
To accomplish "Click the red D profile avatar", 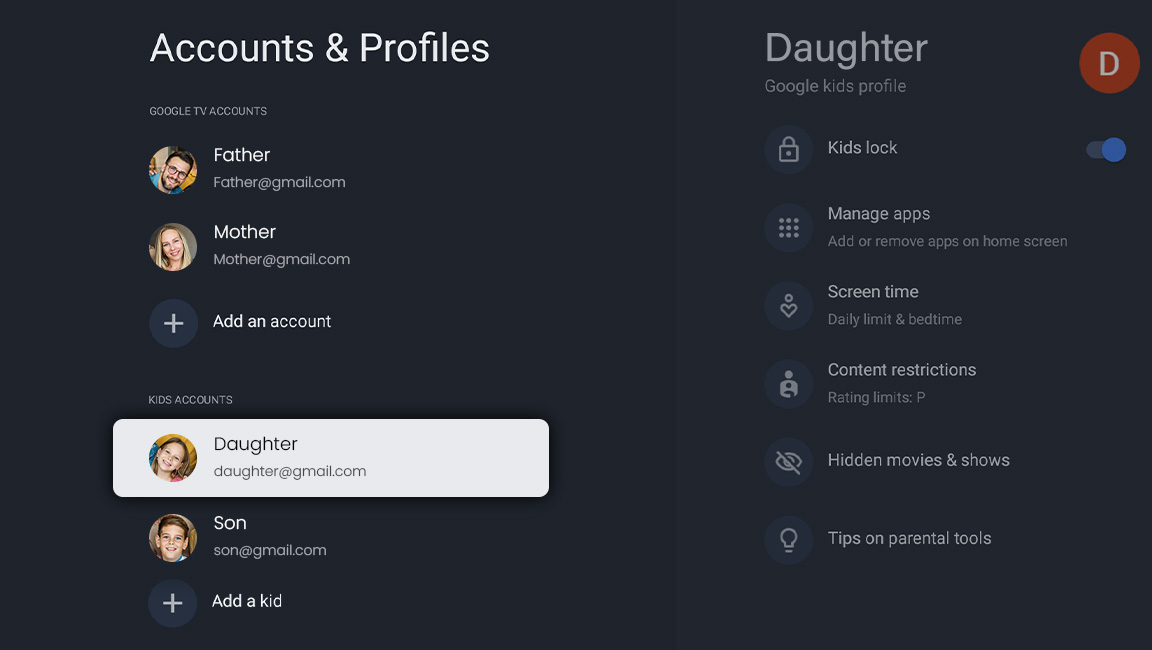I will [1109, 63].
